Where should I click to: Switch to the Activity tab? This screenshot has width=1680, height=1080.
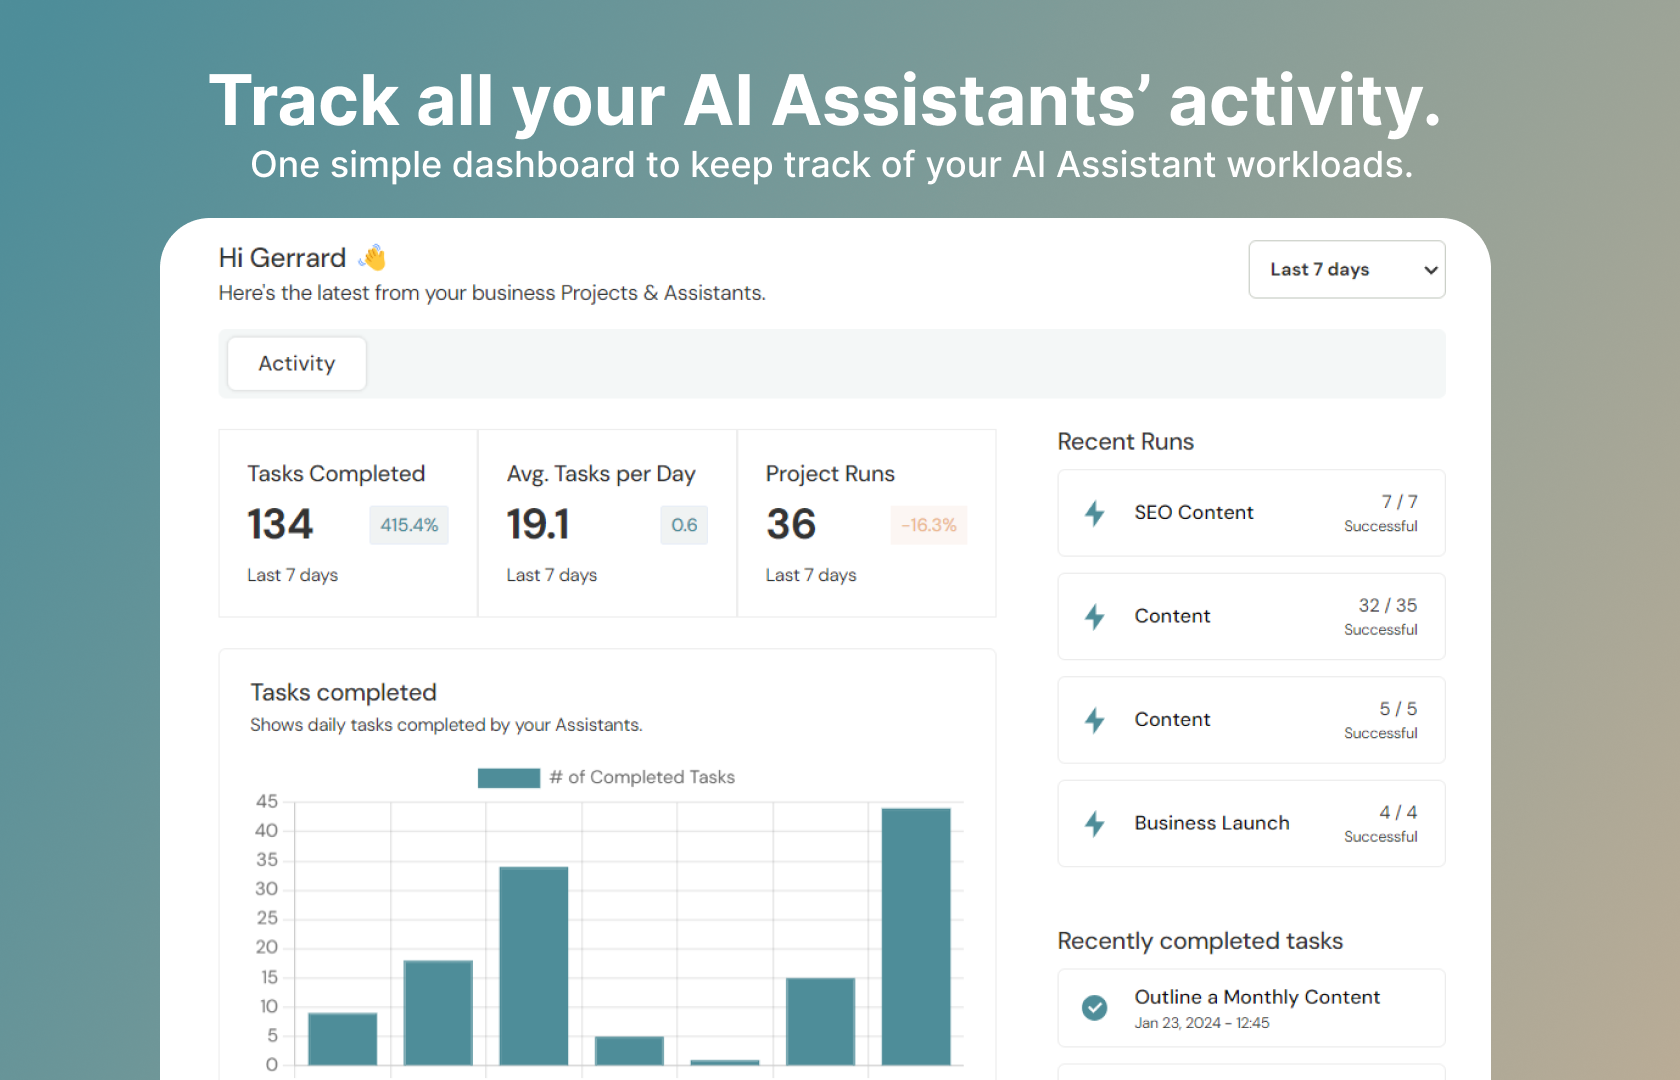click(297, 363)
